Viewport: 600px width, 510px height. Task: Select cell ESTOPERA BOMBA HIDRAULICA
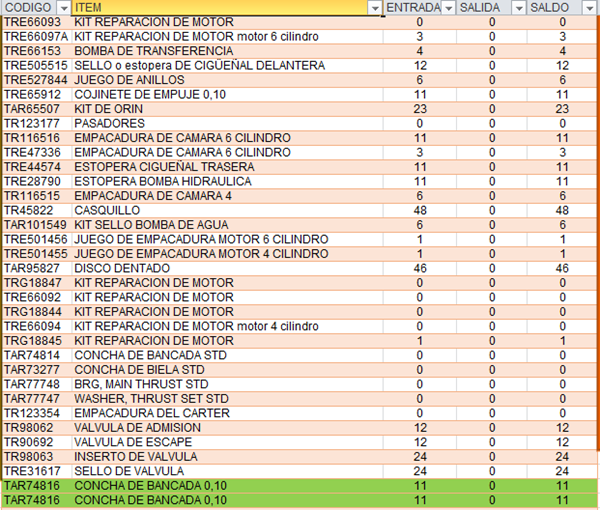[x=227, y=182]
